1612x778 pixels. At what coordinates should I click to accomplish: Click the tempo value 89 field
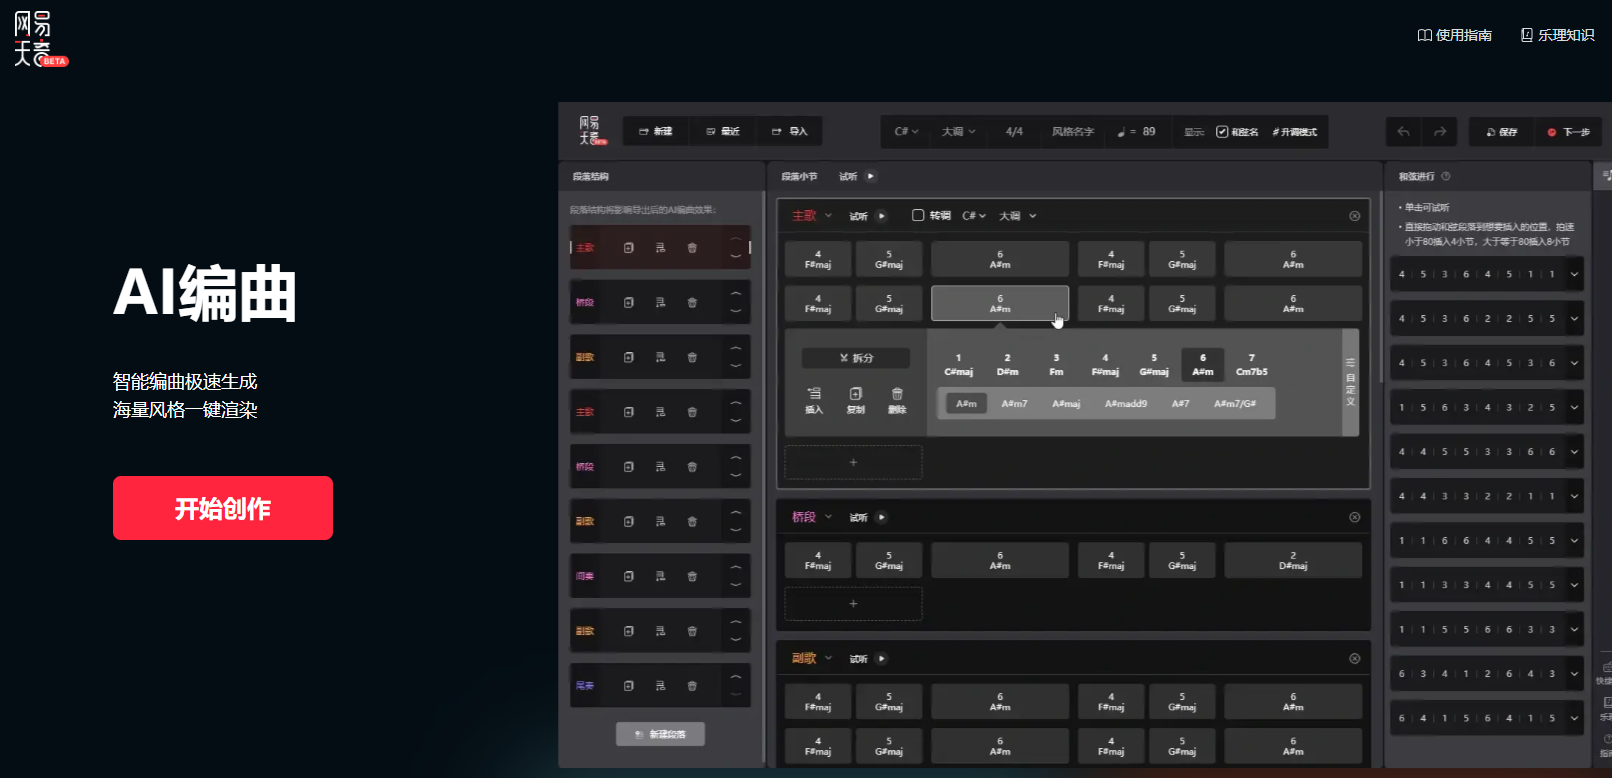click(1149, 132)
